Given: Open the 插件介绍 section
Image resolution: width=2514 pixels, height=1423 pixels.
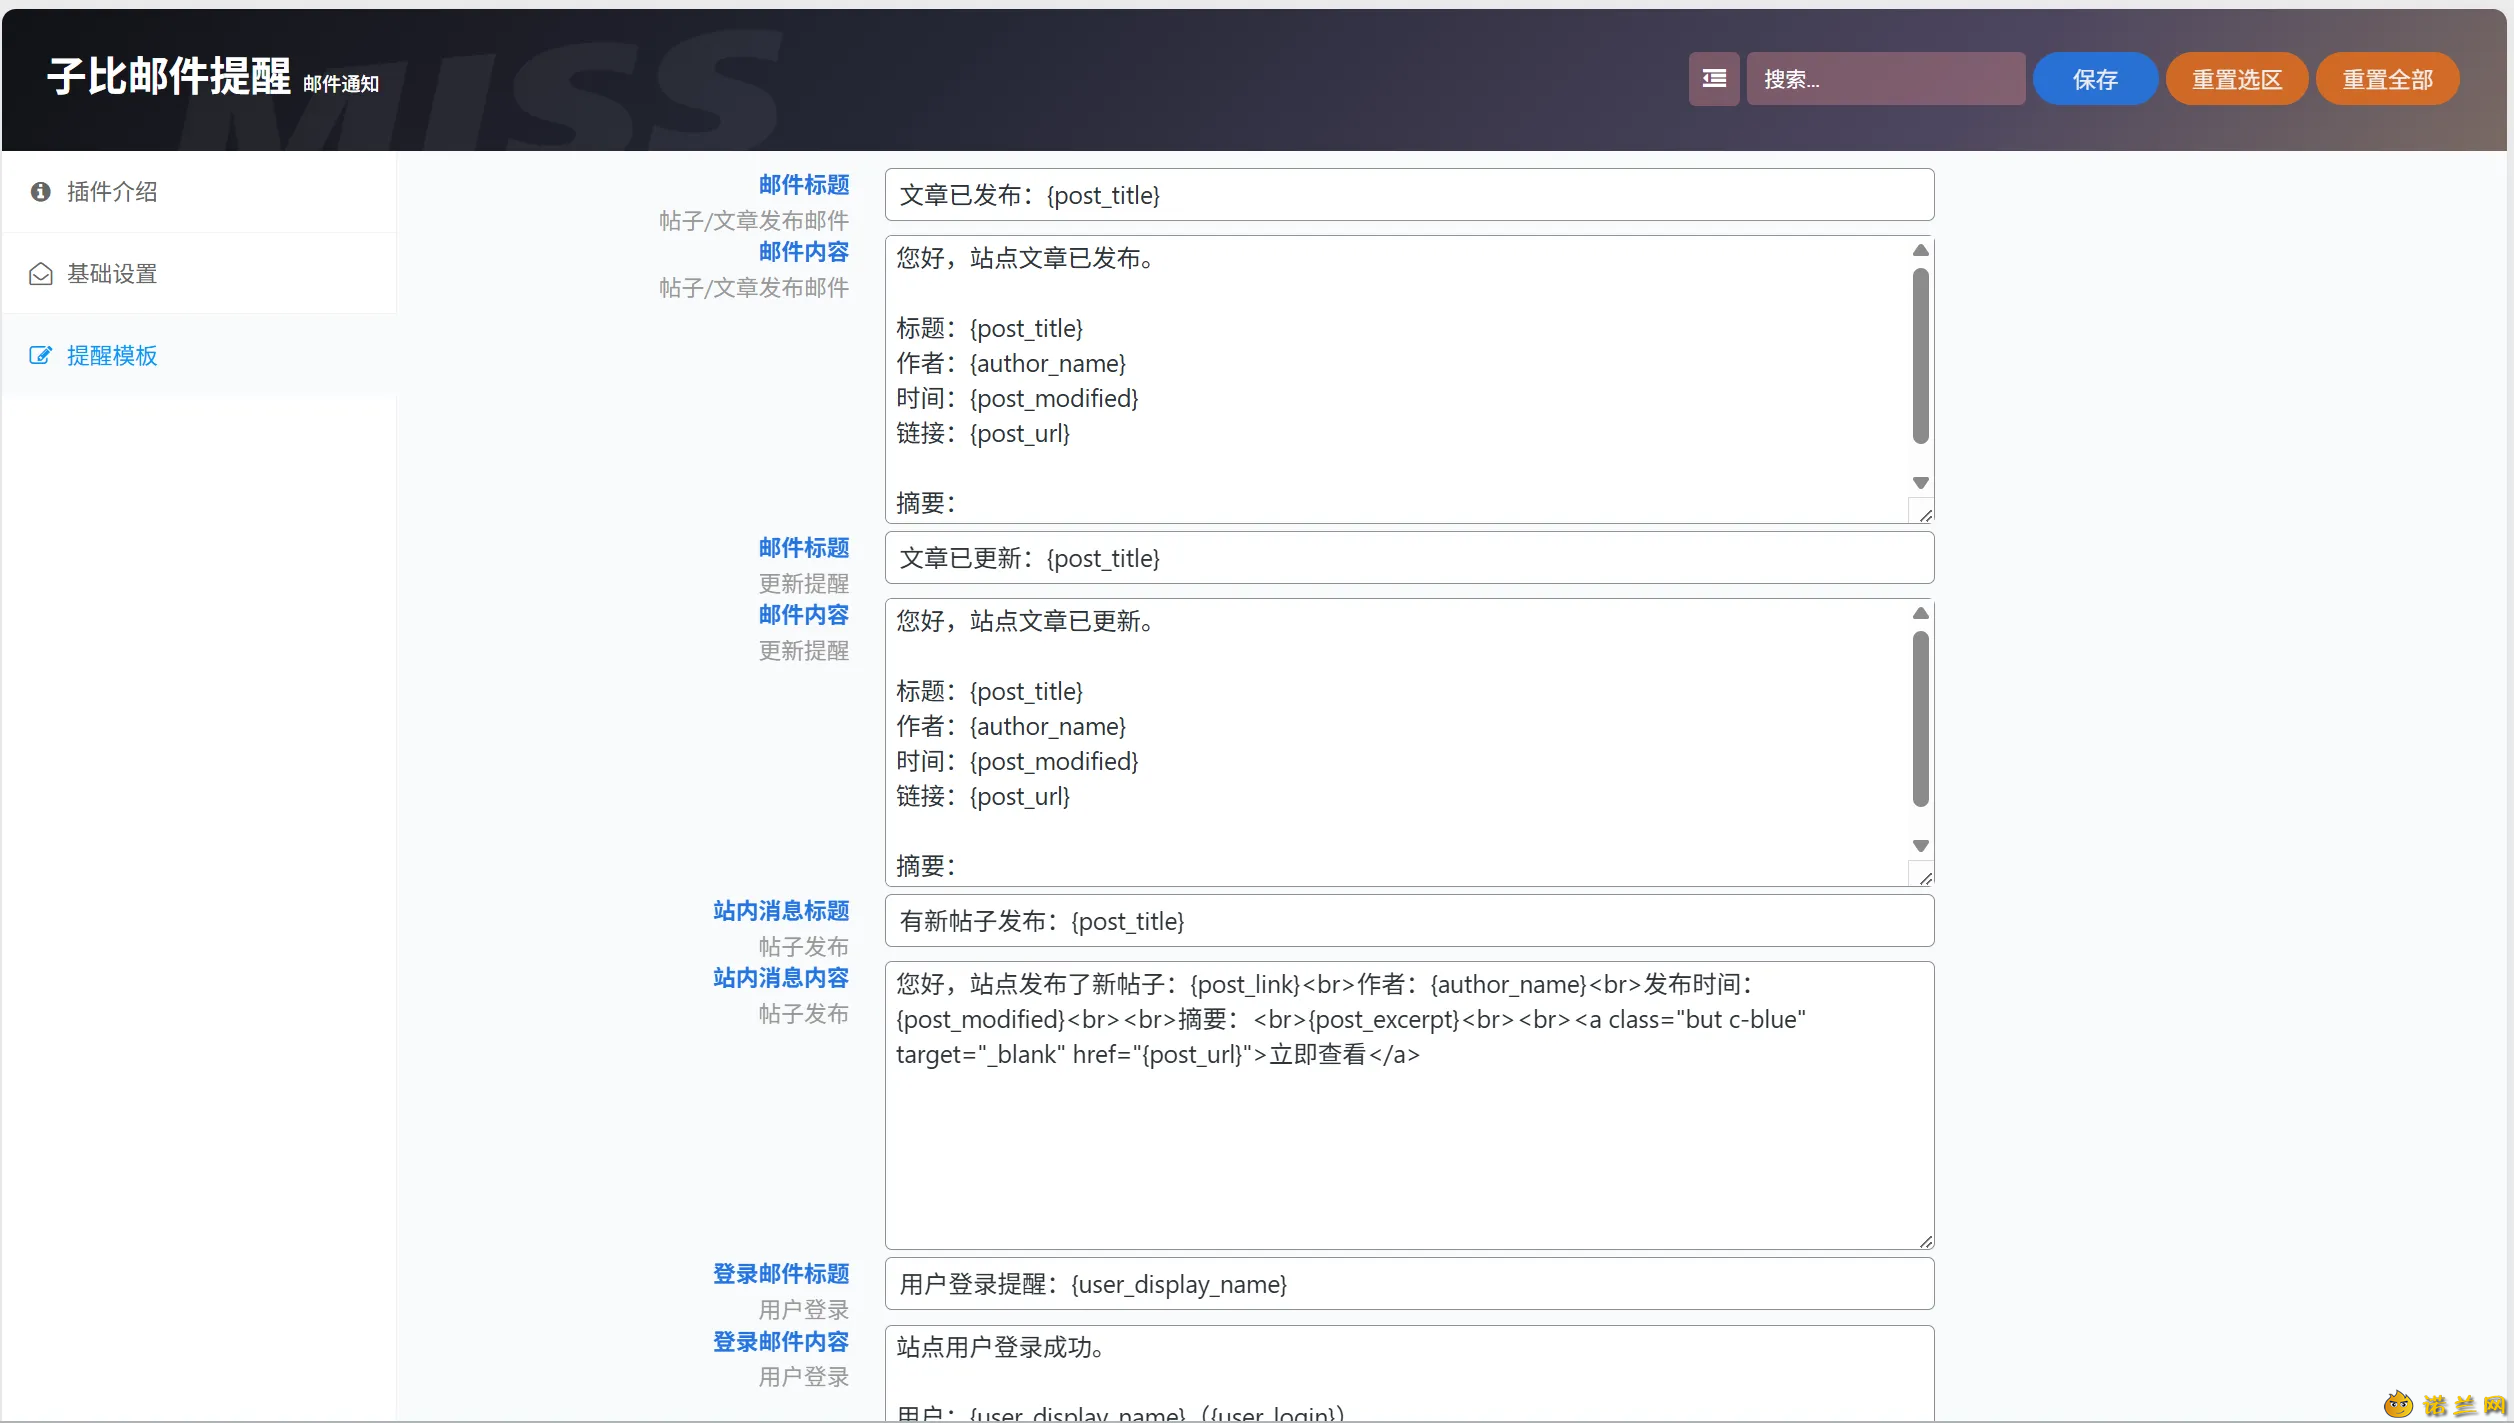Looking at the screenshot, I should pos(199,192).
